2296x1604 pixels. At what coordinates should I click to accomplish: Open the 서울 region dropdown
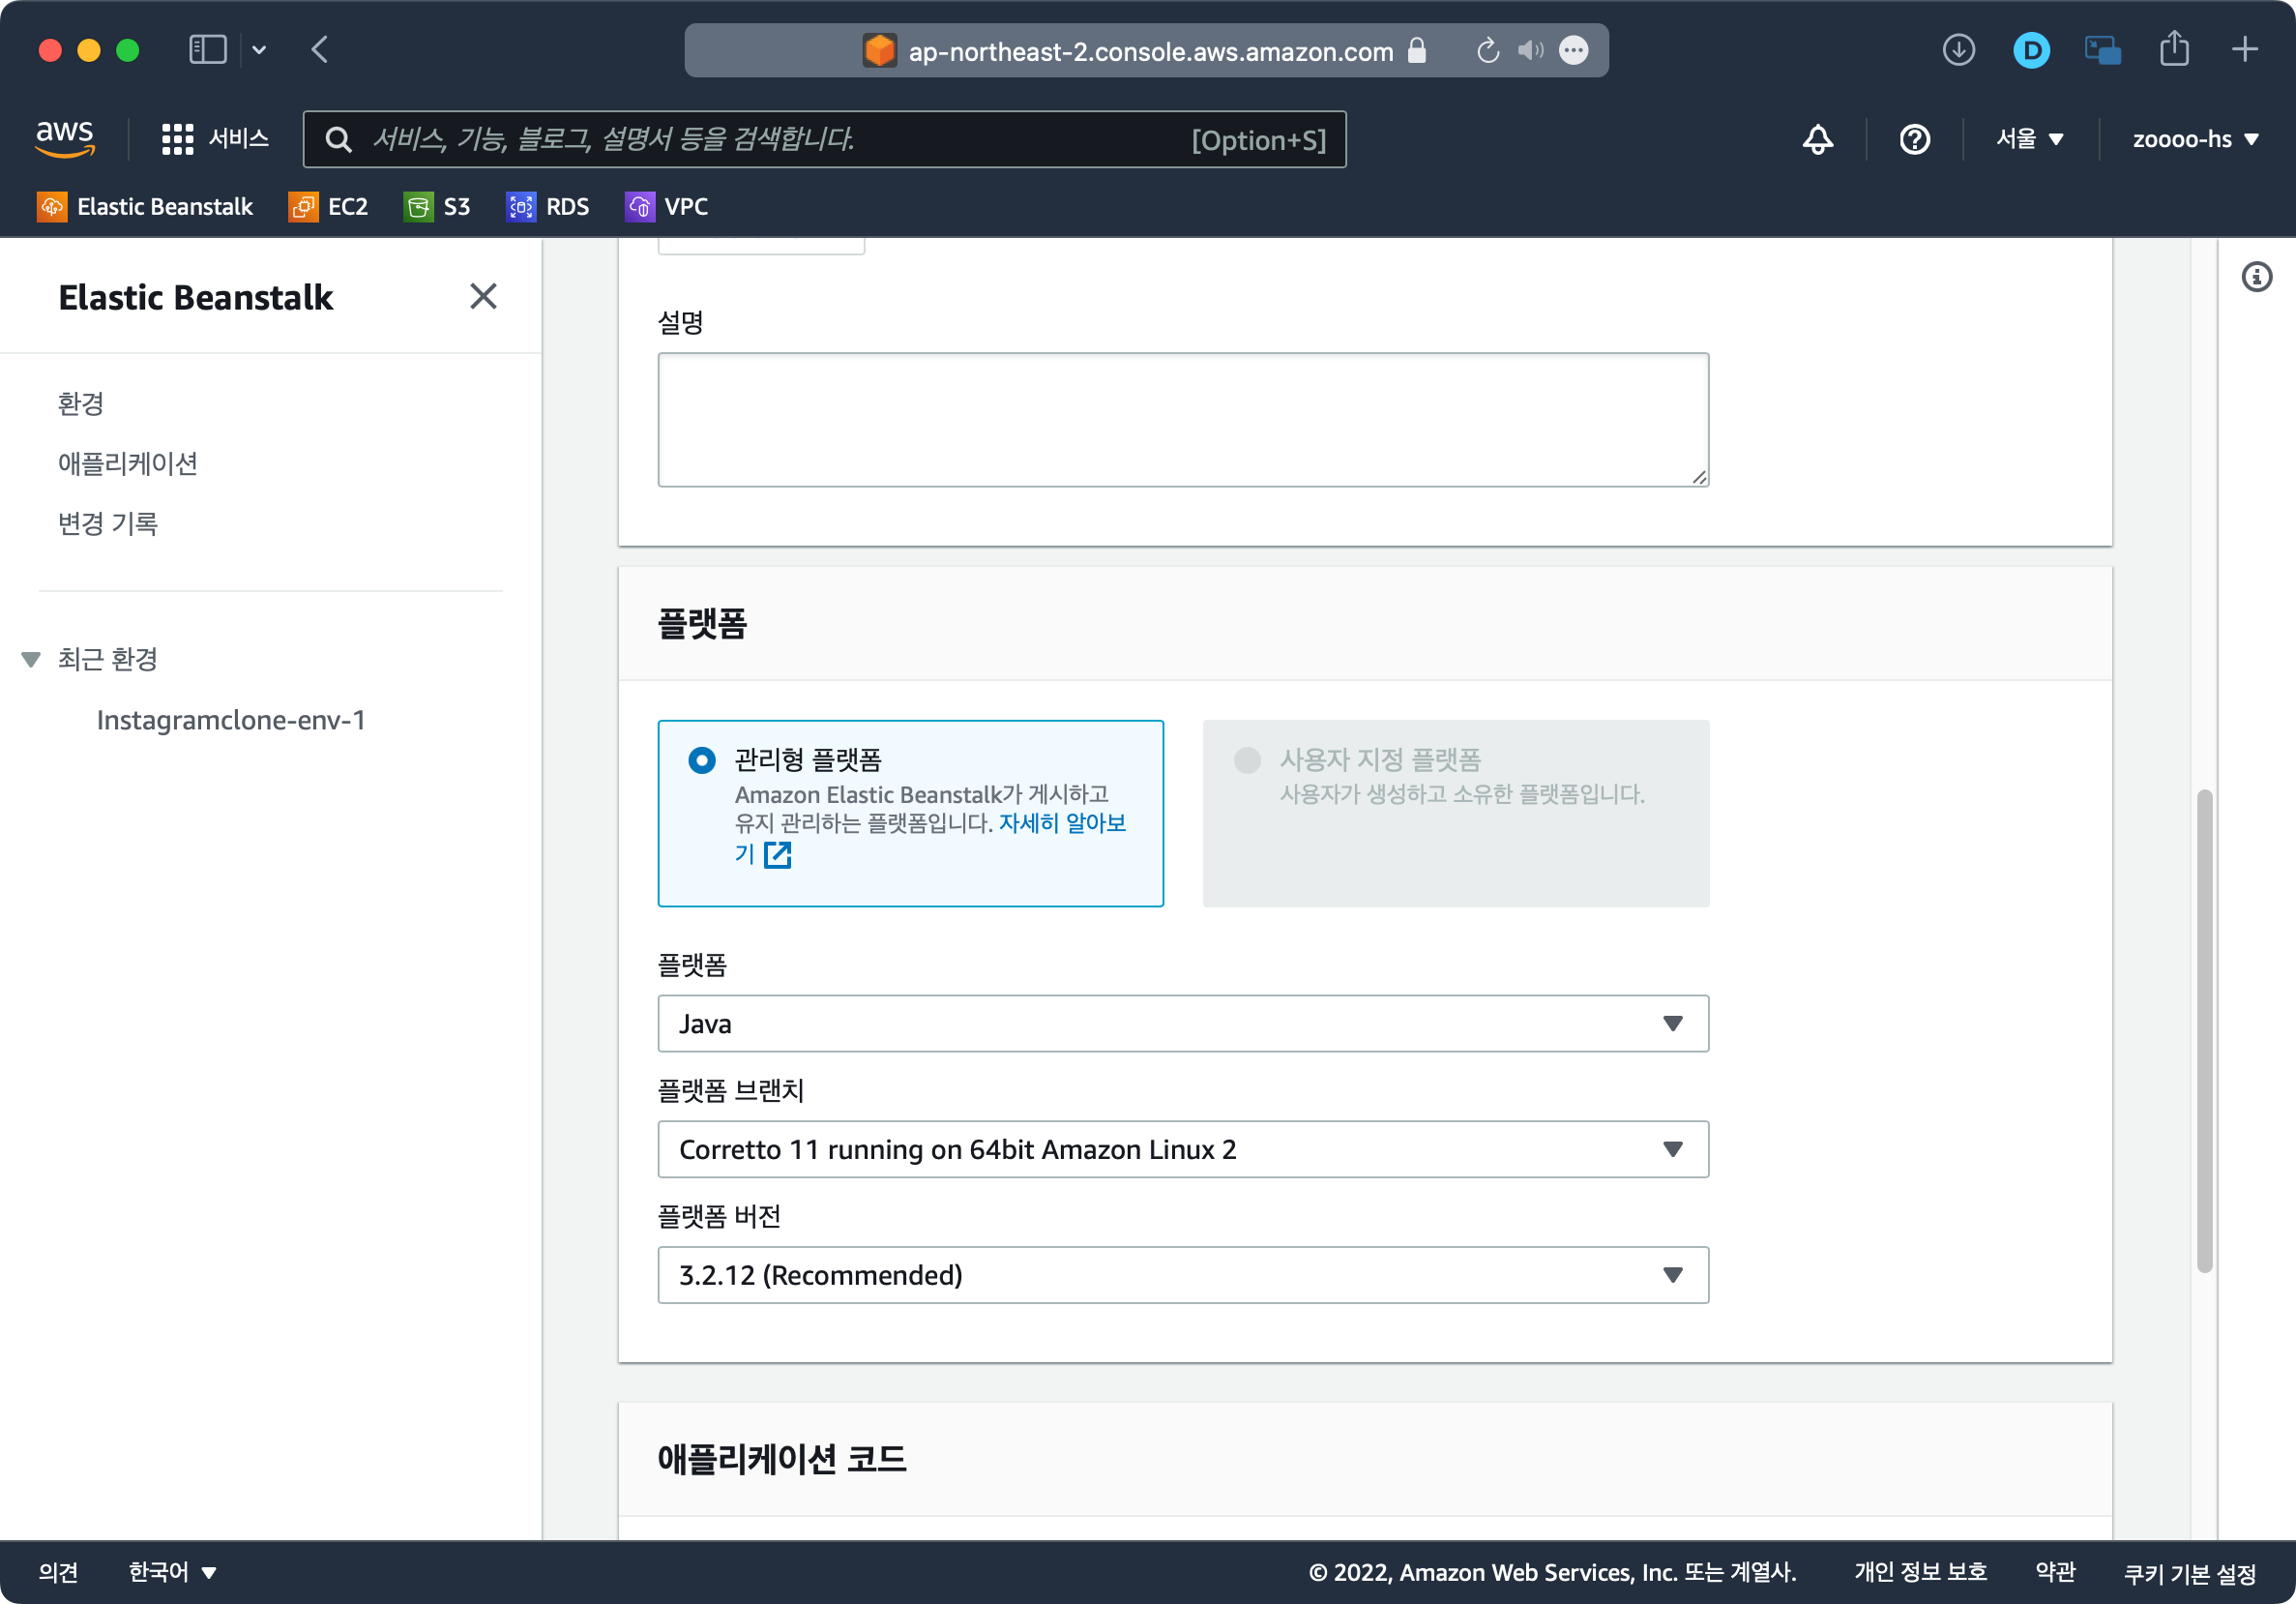2029,139
